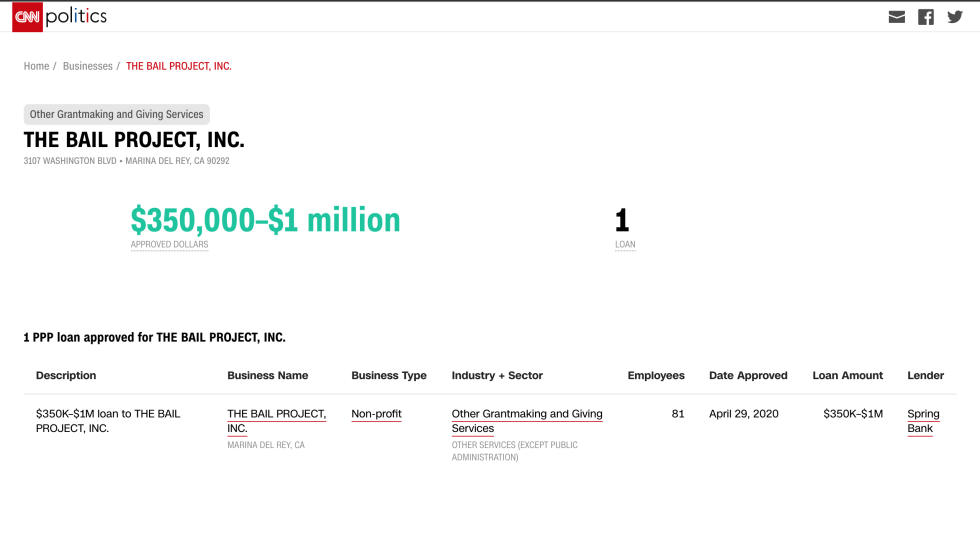Screen dimensions: 980x553
Task: Click the $350,000–$1 million approved amount
Action: [x=266, y=220]
